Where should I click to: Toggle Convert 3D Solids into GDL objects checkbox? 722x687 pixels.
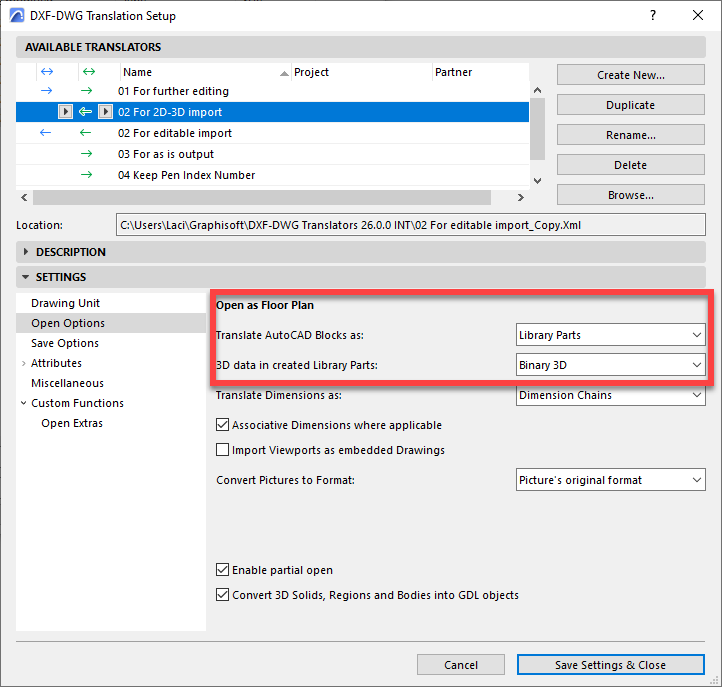(222, 594)
